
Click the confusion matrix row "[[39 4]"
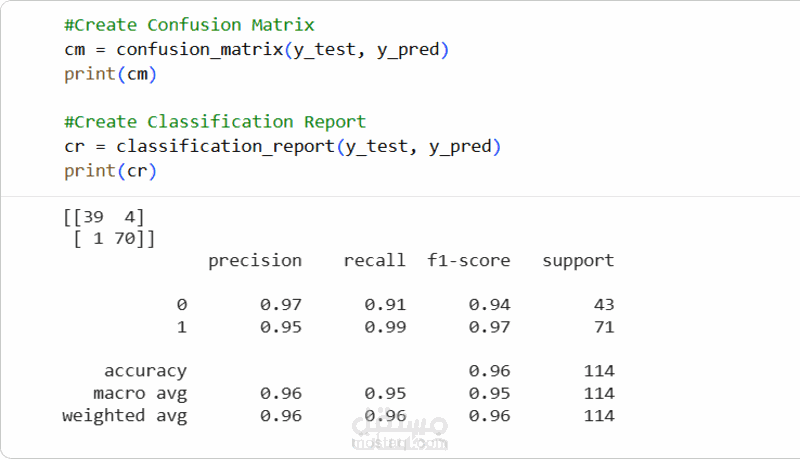104,217
